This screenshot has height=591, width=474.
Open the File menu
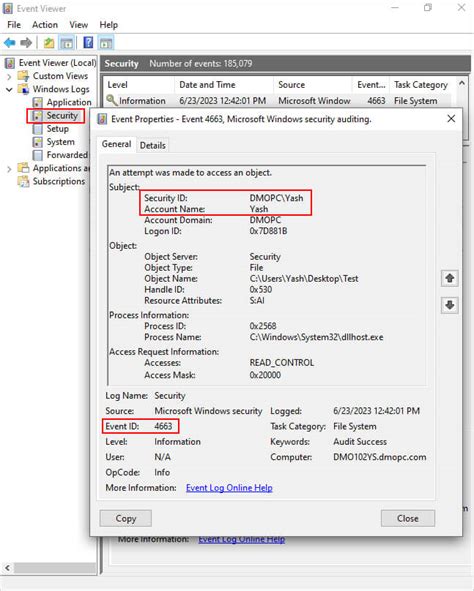[x=14, y=25]
